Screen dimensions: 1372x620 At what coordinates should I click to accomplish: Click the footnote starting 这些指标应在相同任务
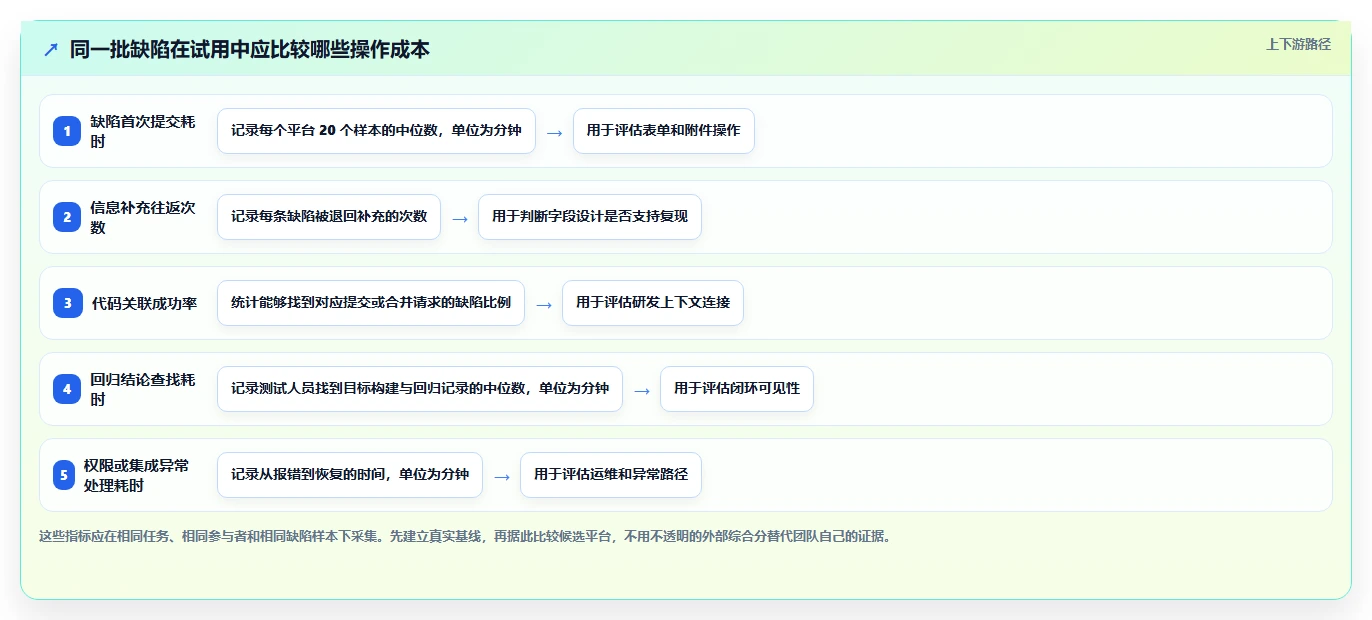pyautogui.click(x=465, y=536)
